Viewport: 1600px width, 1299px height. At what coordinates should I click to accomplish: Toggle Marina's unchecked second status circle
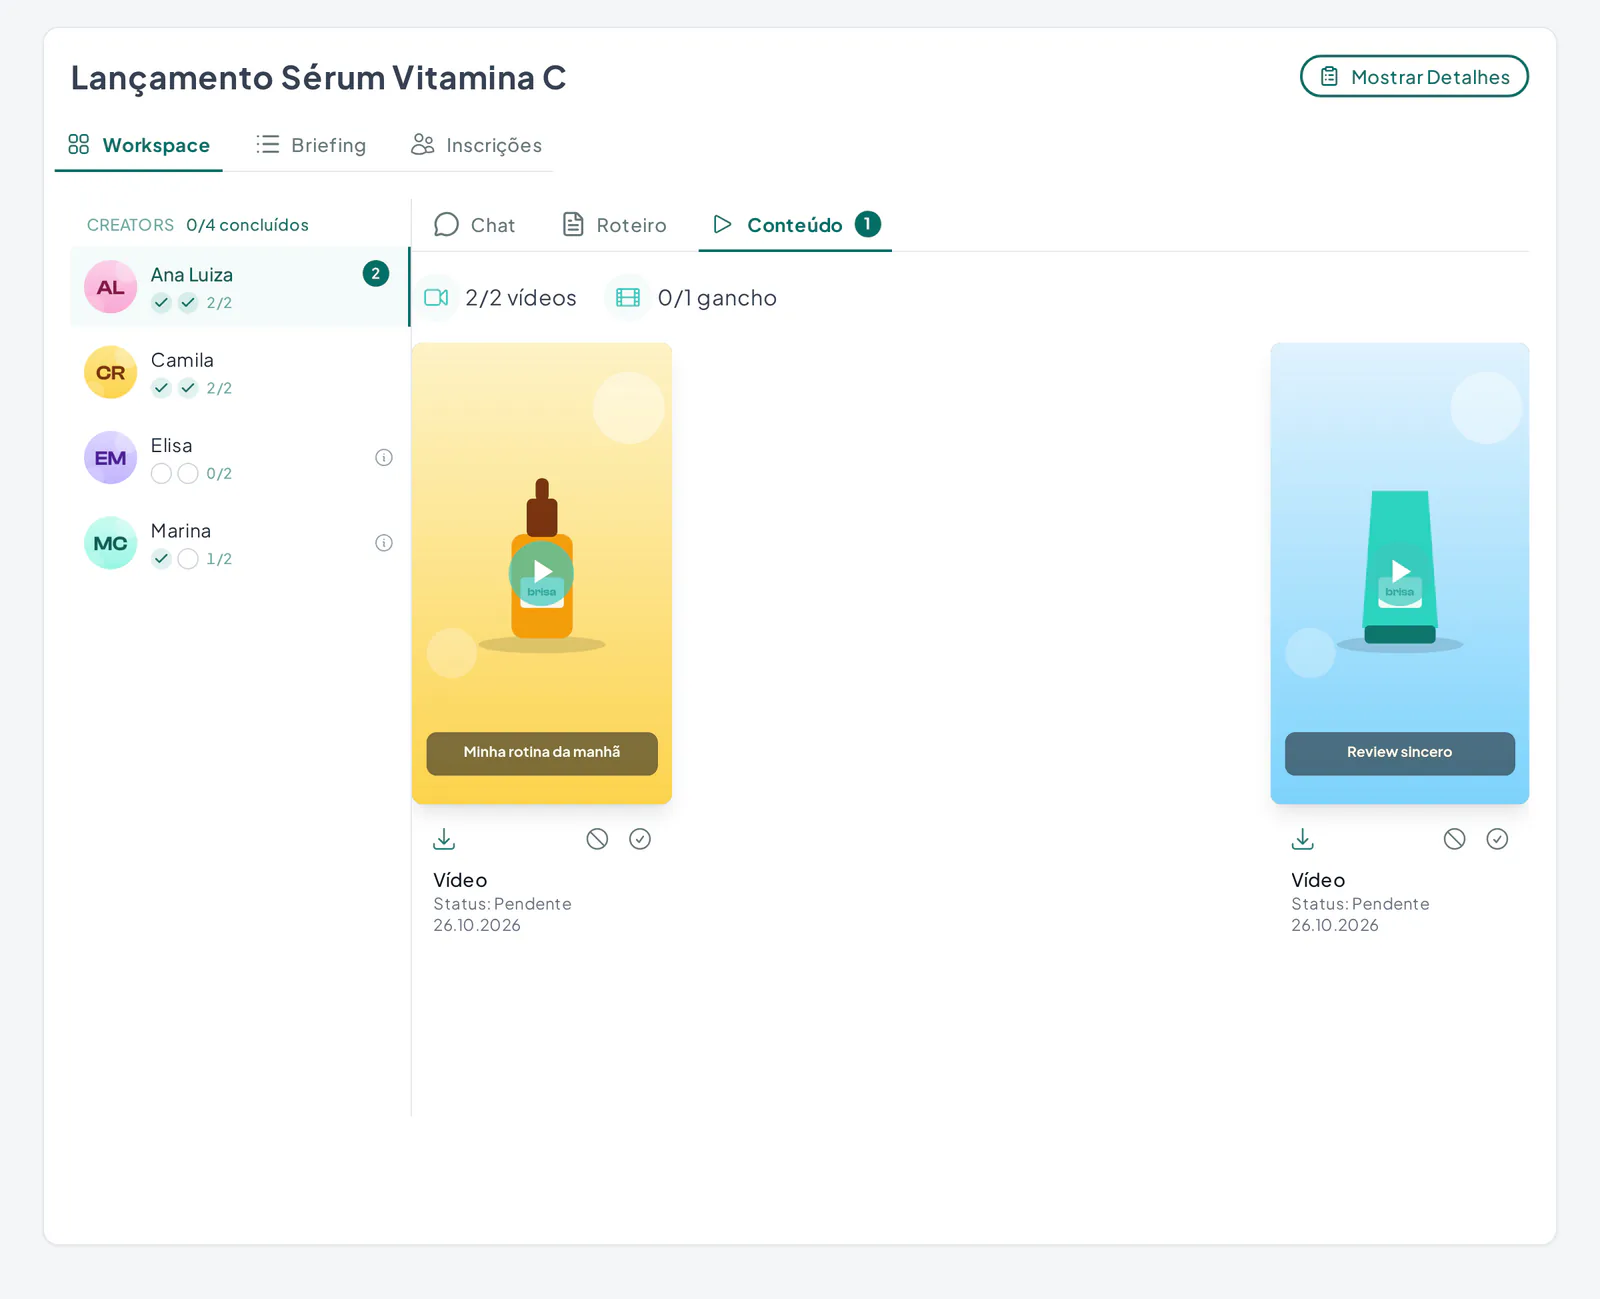(x=188, y=559)
